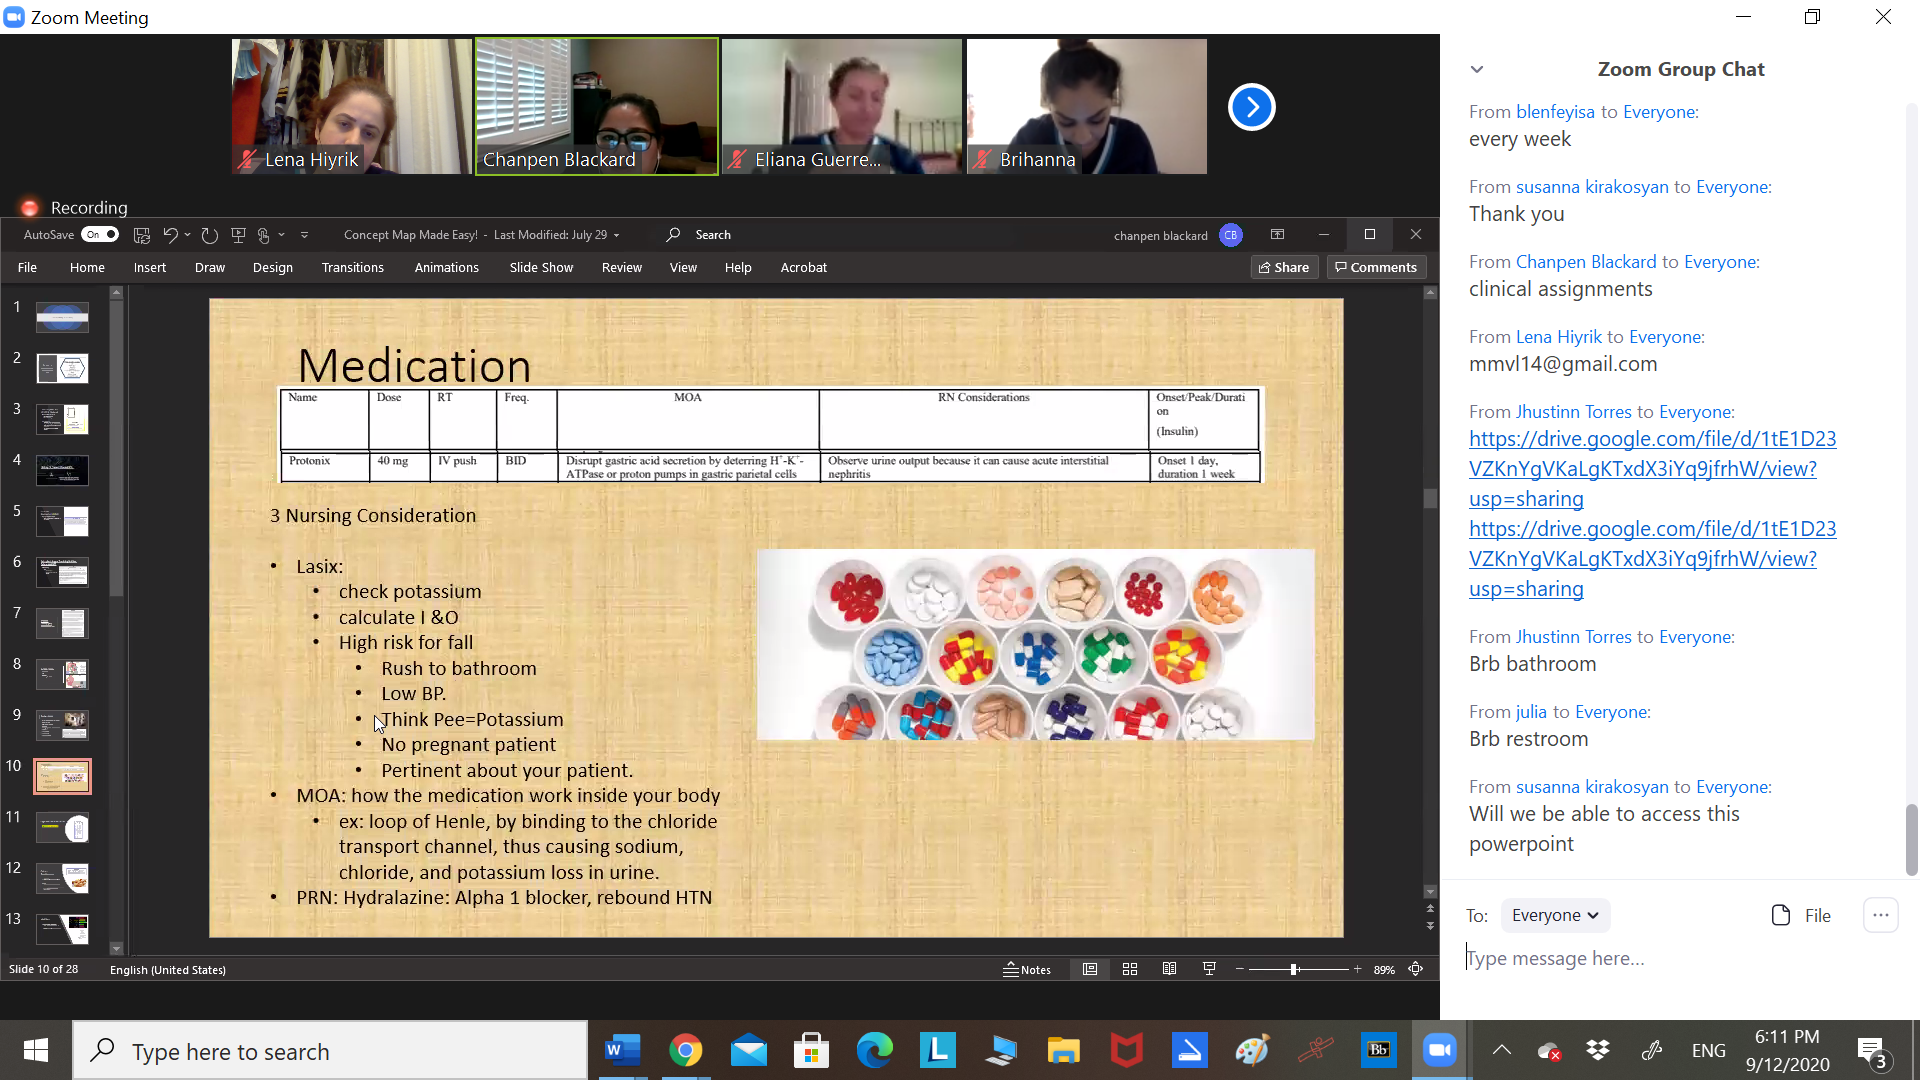Open Ribbon Display Options icon

click(x=1277, y=234)
